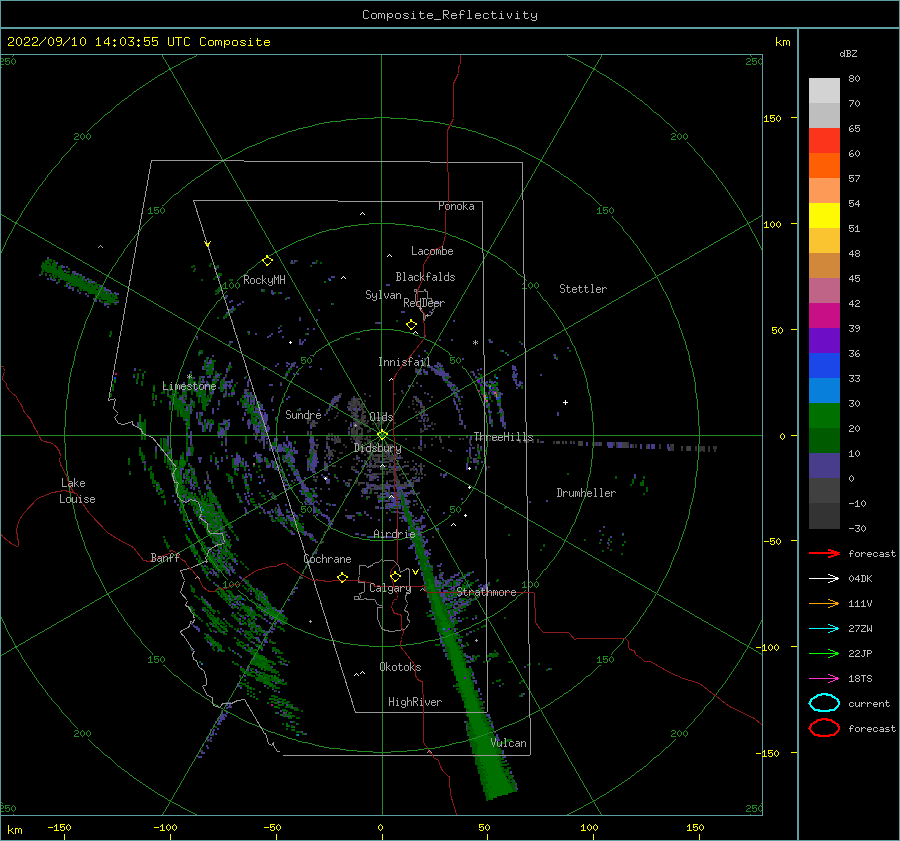The image size is (900, 841).
Task: Click the Drumheller label
Action: click(586, 493)
